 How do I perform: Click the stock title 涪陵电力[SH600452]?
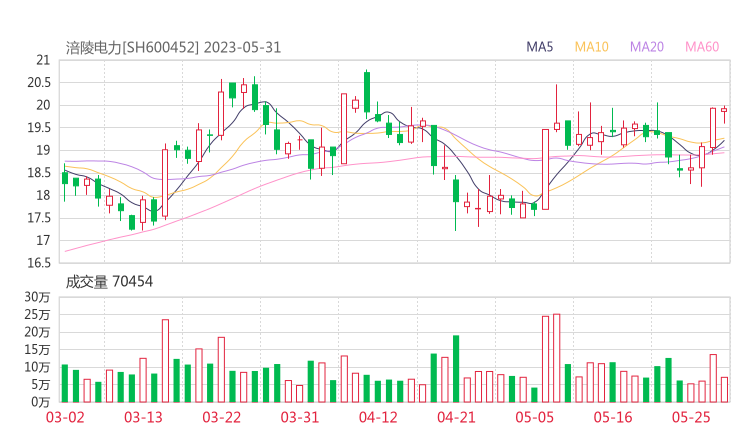point(133,48)
